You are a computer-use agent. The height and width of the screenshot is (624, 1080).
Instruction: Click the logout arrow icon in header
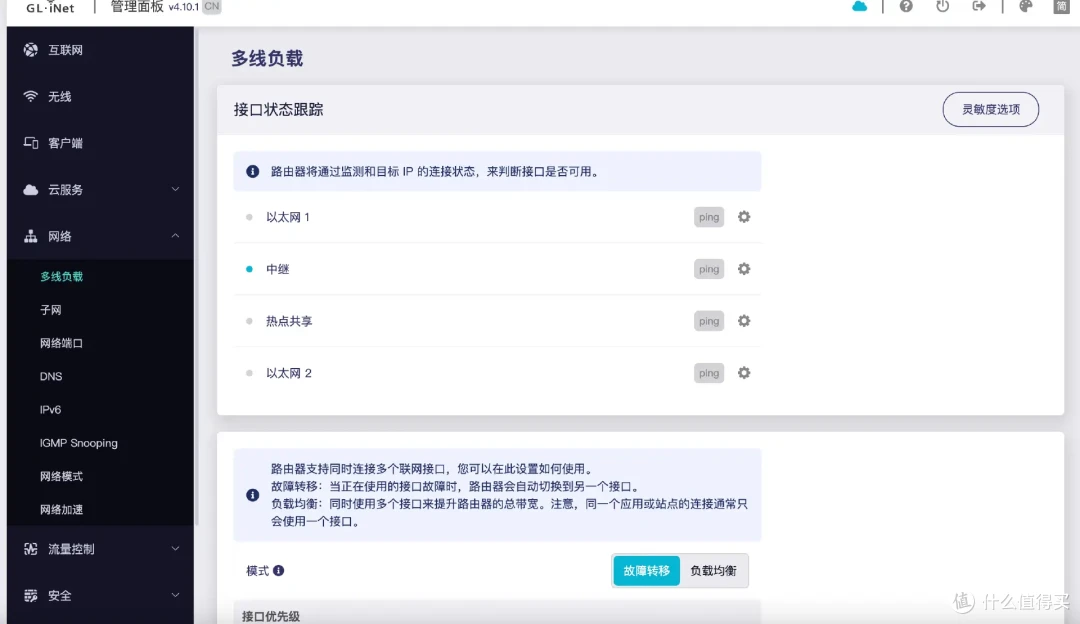tap(979, 6)
